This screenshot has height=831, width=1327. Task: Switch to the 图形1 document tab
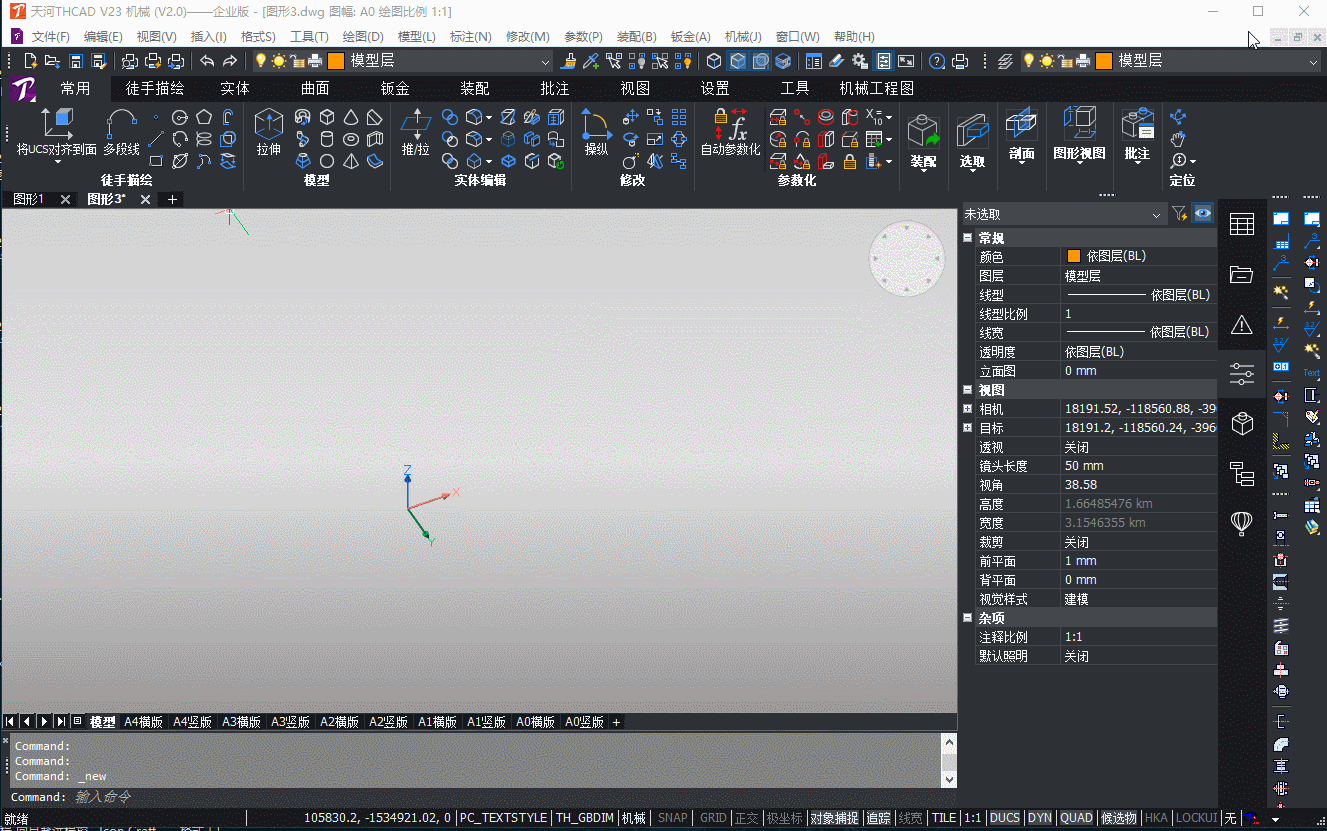click(x=28, y=199)
